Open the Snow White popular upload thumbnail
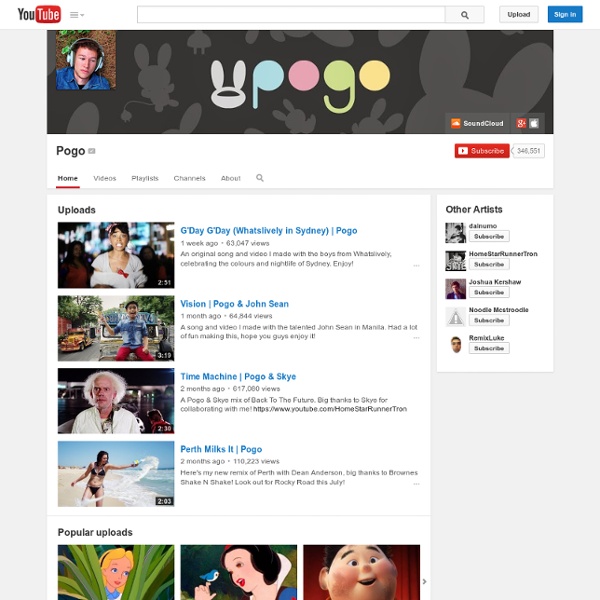600x600 pixels. pyautogui.click(x=238, y=572)
